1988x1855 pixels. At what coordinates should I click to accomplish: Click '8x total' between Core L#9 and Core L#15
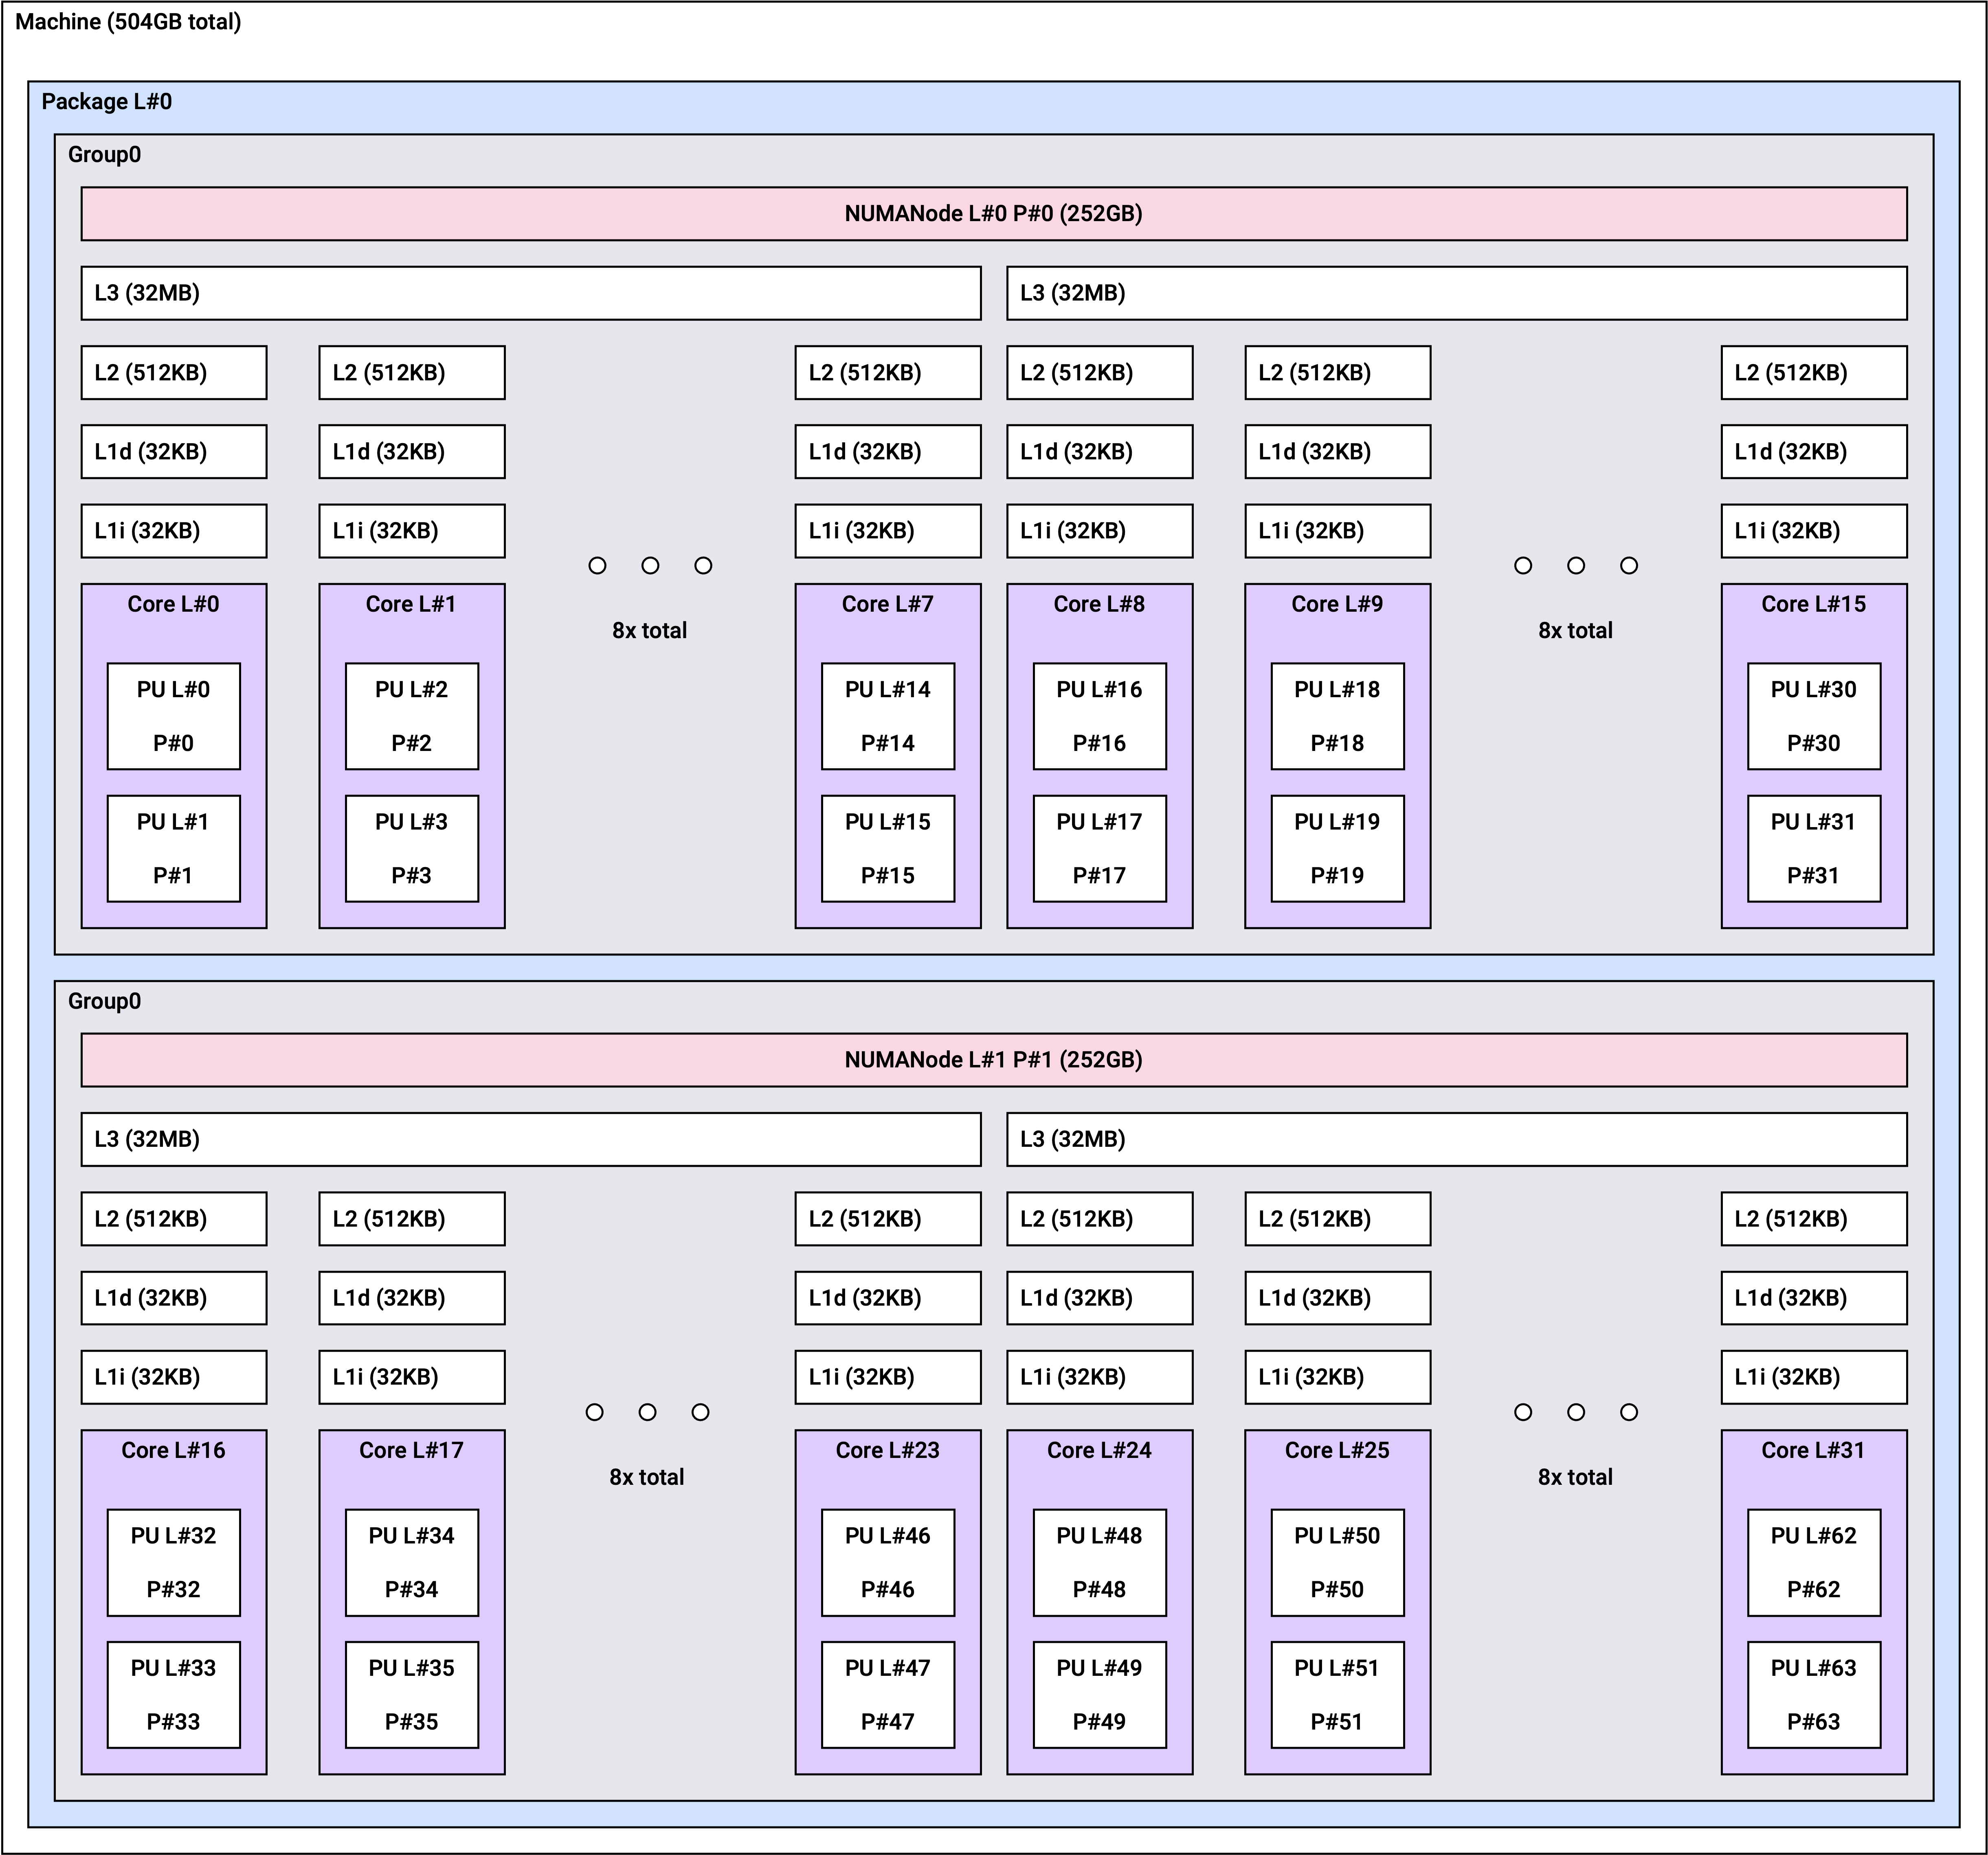pyautogui.click(x=1576, y=631)
